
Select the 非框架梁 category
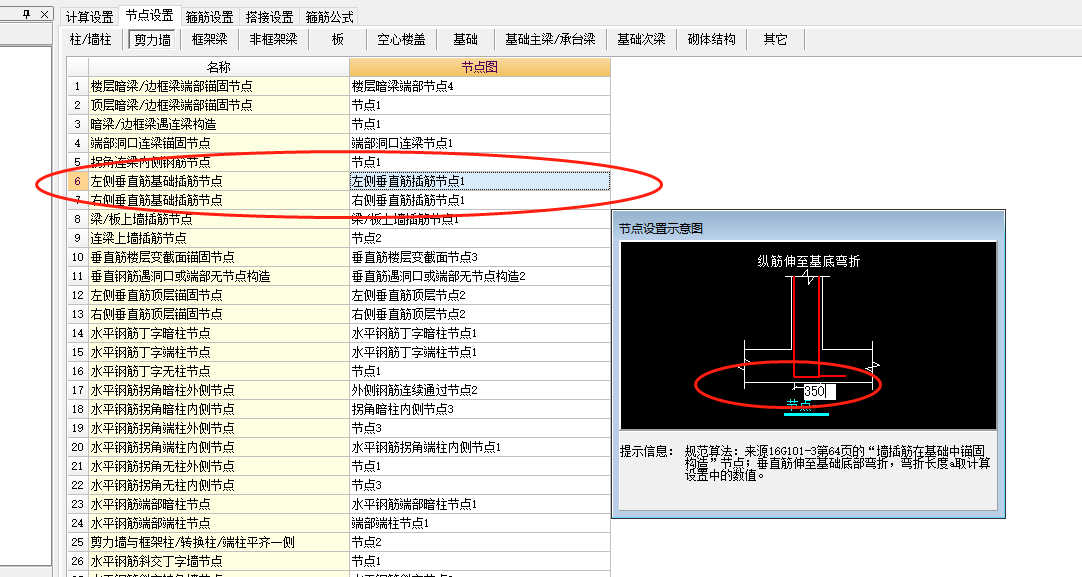(273, 39)
